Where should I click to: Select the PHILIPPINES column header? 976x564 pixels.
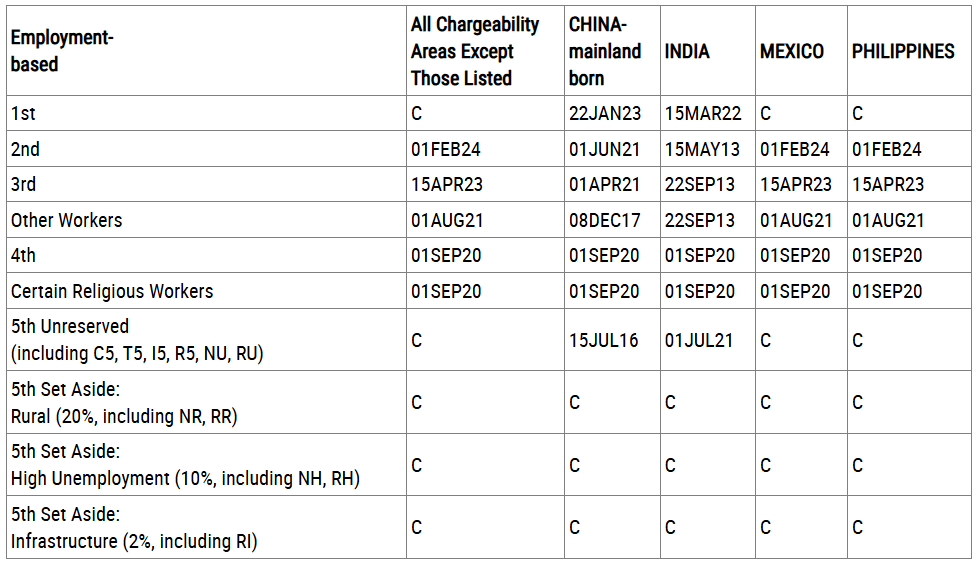903,51
